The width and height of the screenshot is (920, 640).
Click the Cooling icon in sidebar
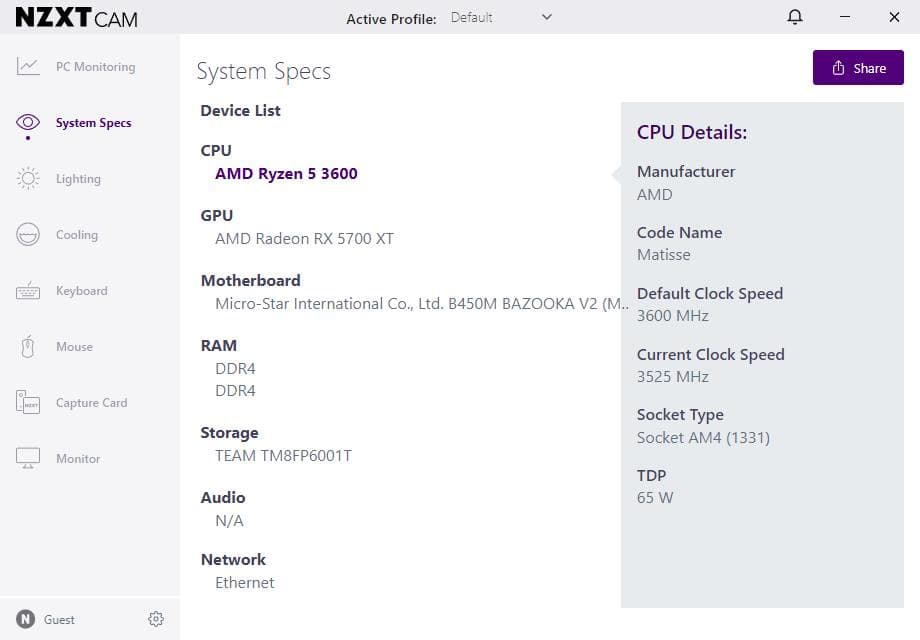coord(28,235)
